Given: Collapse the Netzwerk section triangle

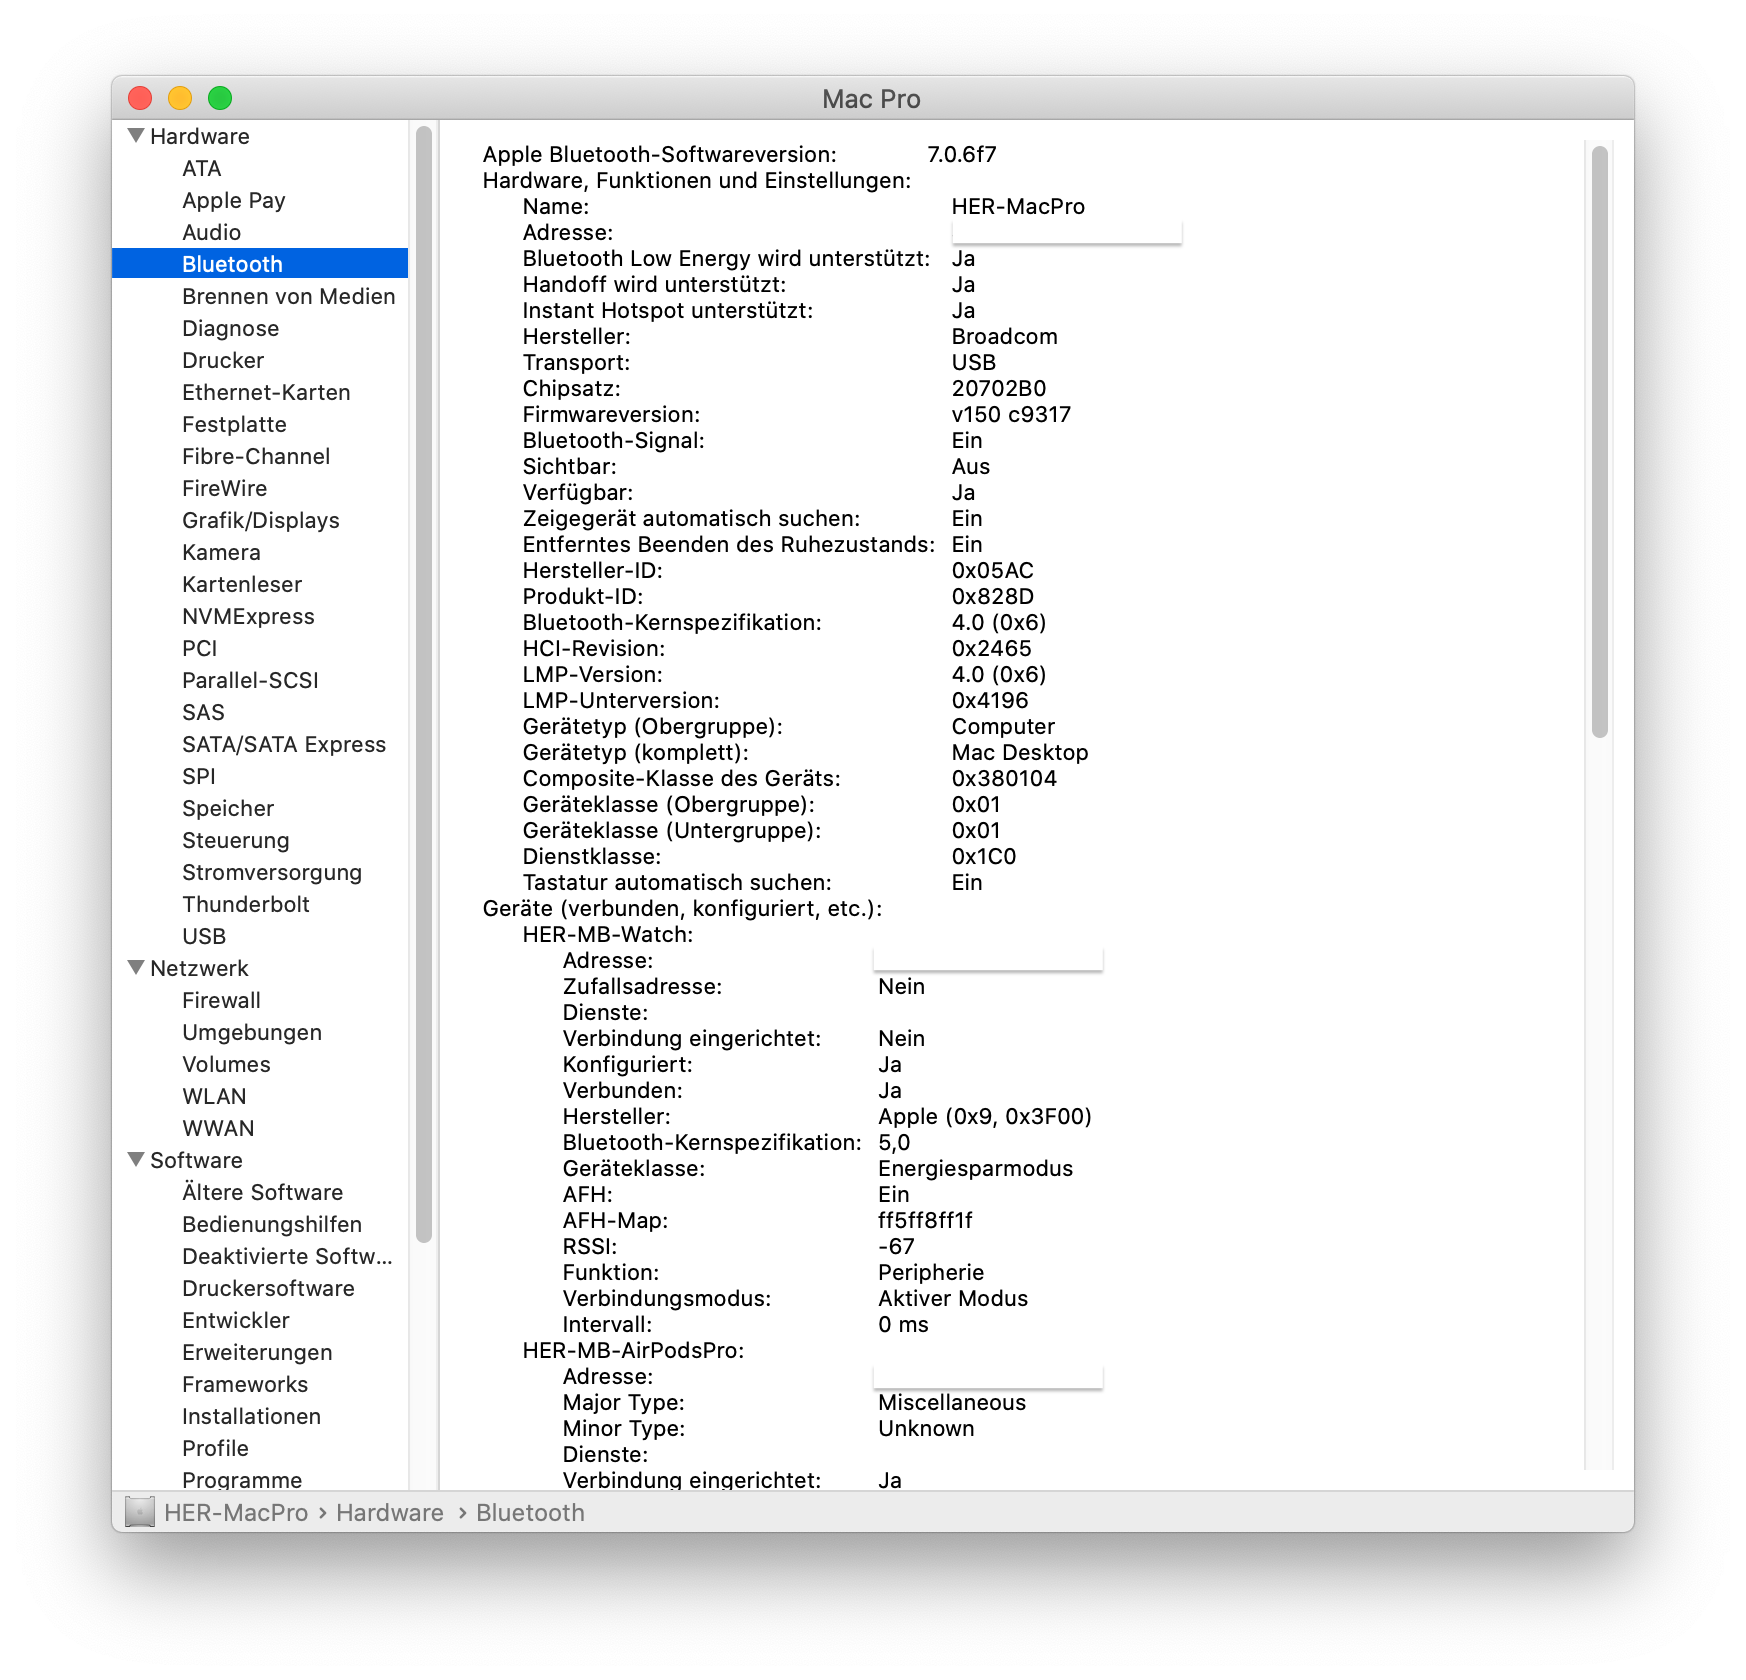Looking at the screenshot, I should pyautogui.click(x=137, y=967).
